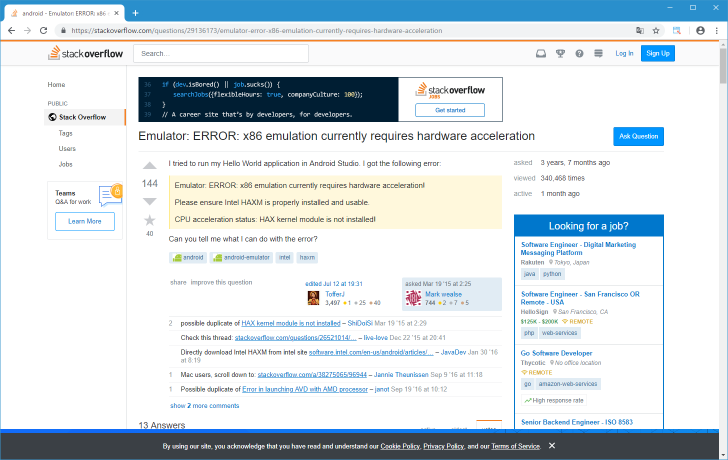The height and width of the screenshot is (460, 728).
Task: Select Stack Overflow in the sidebar
Action: pyautogui.click(x=85, y=117)
